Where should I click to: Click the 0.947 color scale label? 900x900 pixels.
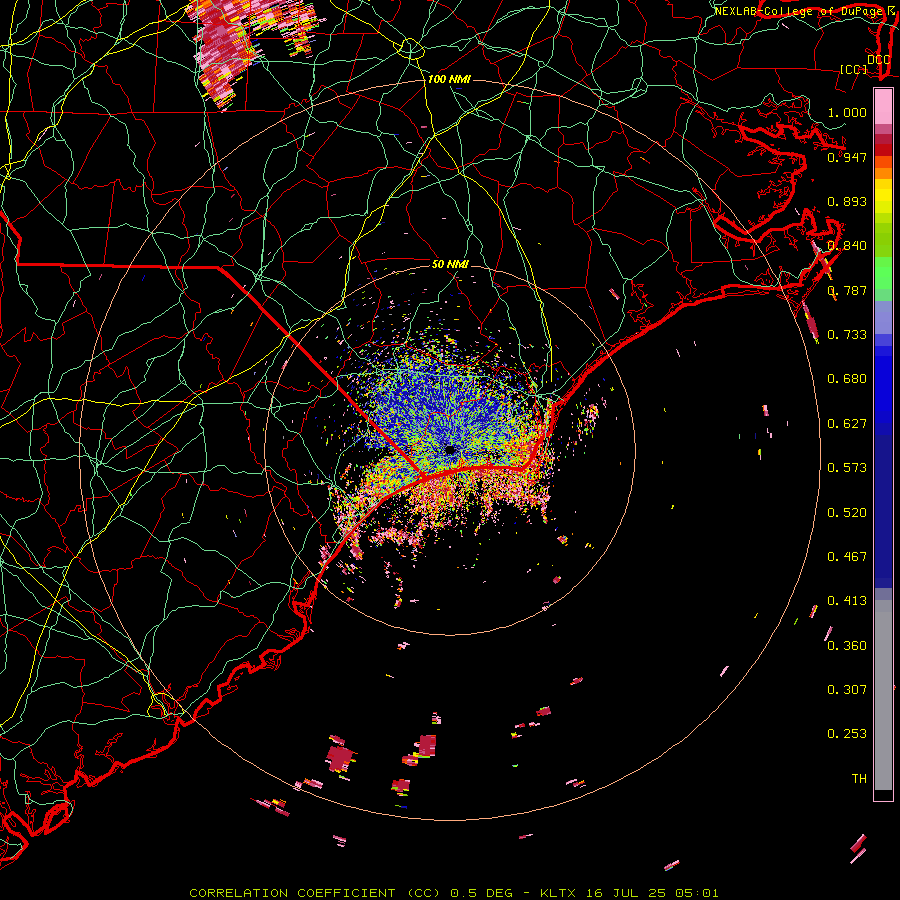[x=847, y=157]
